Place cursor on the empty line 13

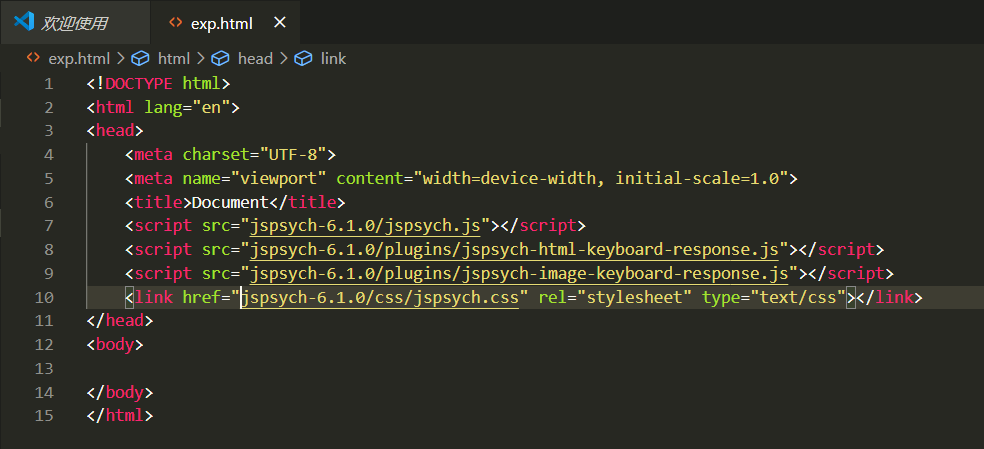(x=300, y=369)
